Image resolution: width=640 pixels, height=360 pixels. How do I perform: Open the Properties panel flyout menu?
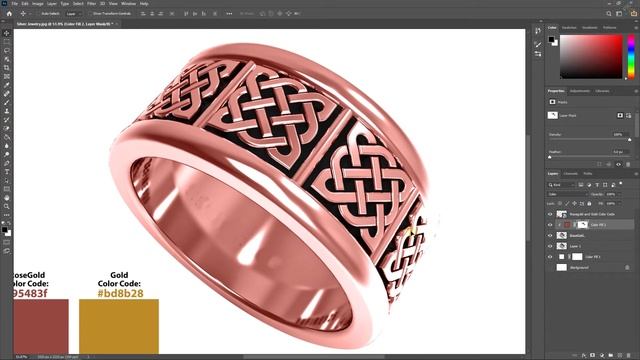(x=636, y=91)
